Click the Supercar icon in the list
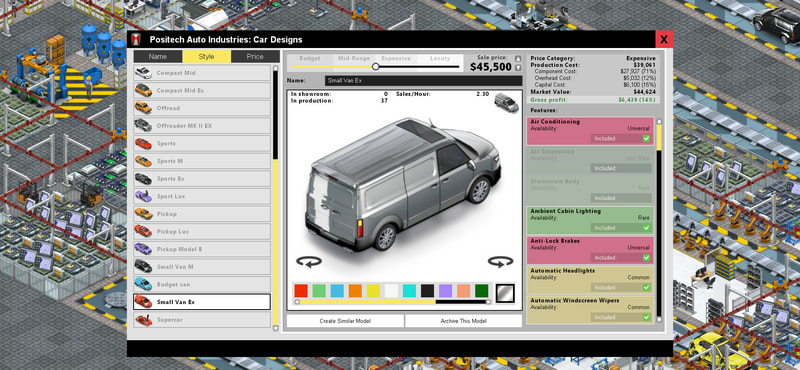This screenshot has height=370, width=800. 143,320
